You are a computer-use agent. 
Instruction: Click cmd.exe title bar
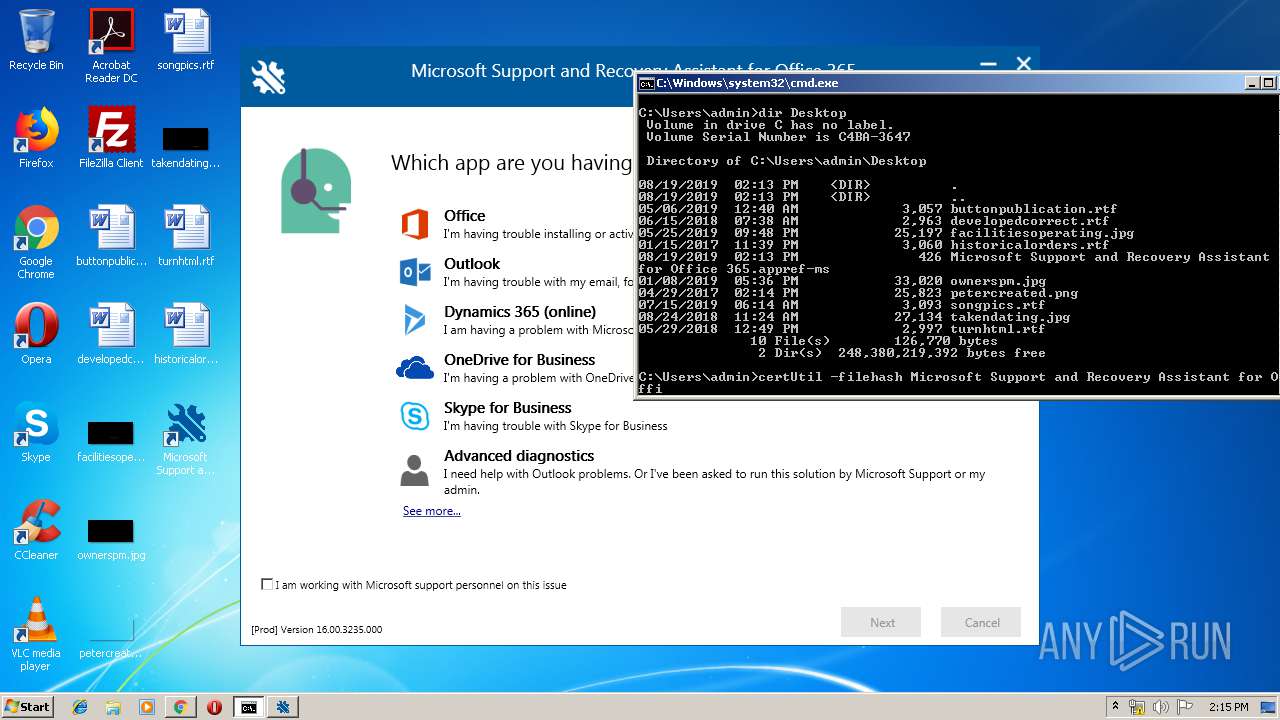(x=940, y=83)
